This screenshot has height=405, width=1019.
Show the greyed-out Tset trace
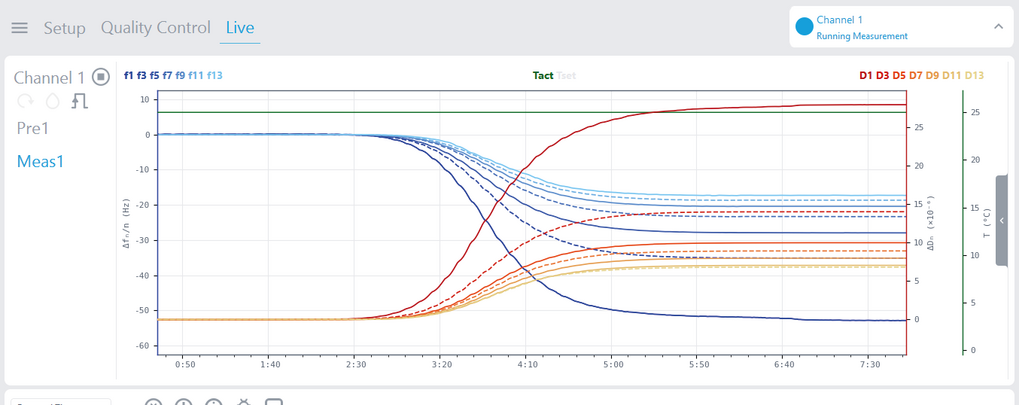(566, 75)
